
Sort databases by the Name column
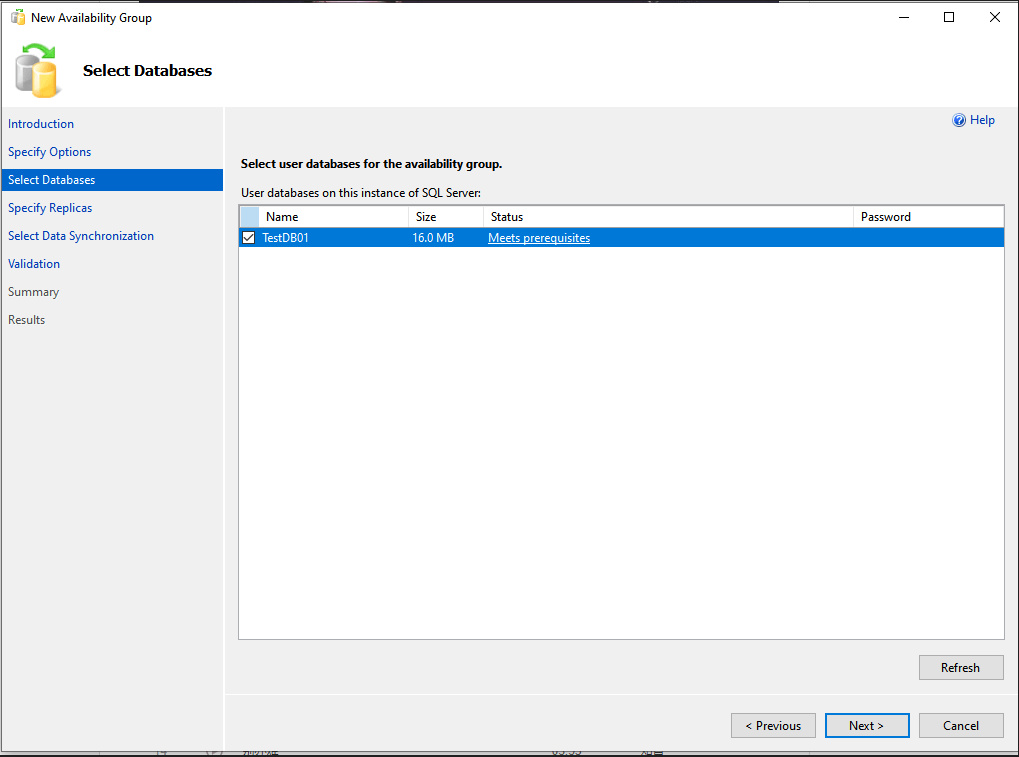[333, 217]
